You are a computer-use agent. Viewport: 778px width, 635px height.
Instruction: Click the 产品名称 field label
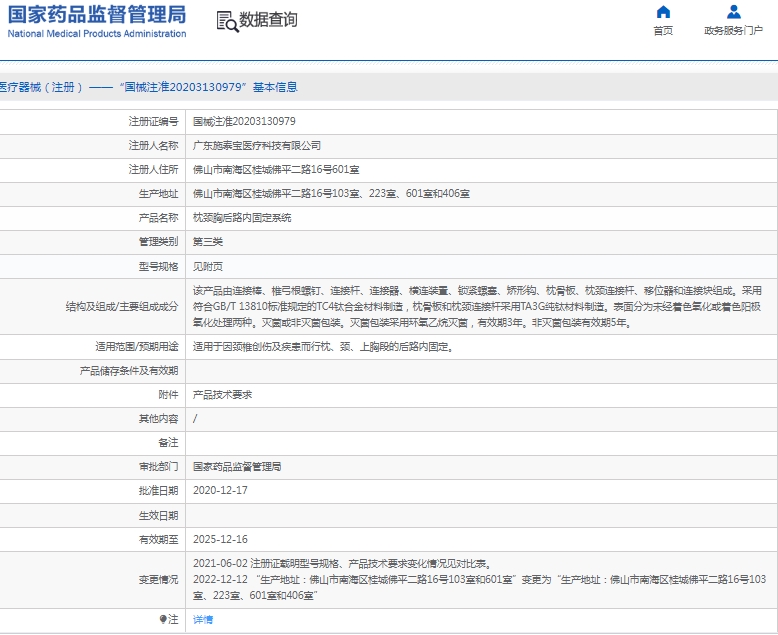point(158,218)
